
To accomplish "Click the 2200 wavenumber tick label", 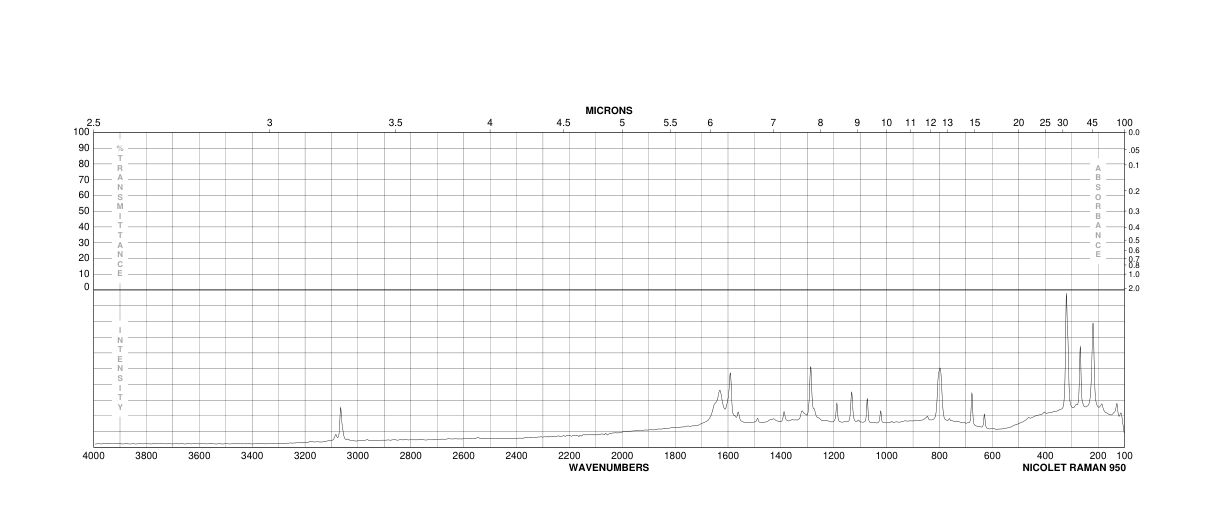I will (x=569, y=456).
